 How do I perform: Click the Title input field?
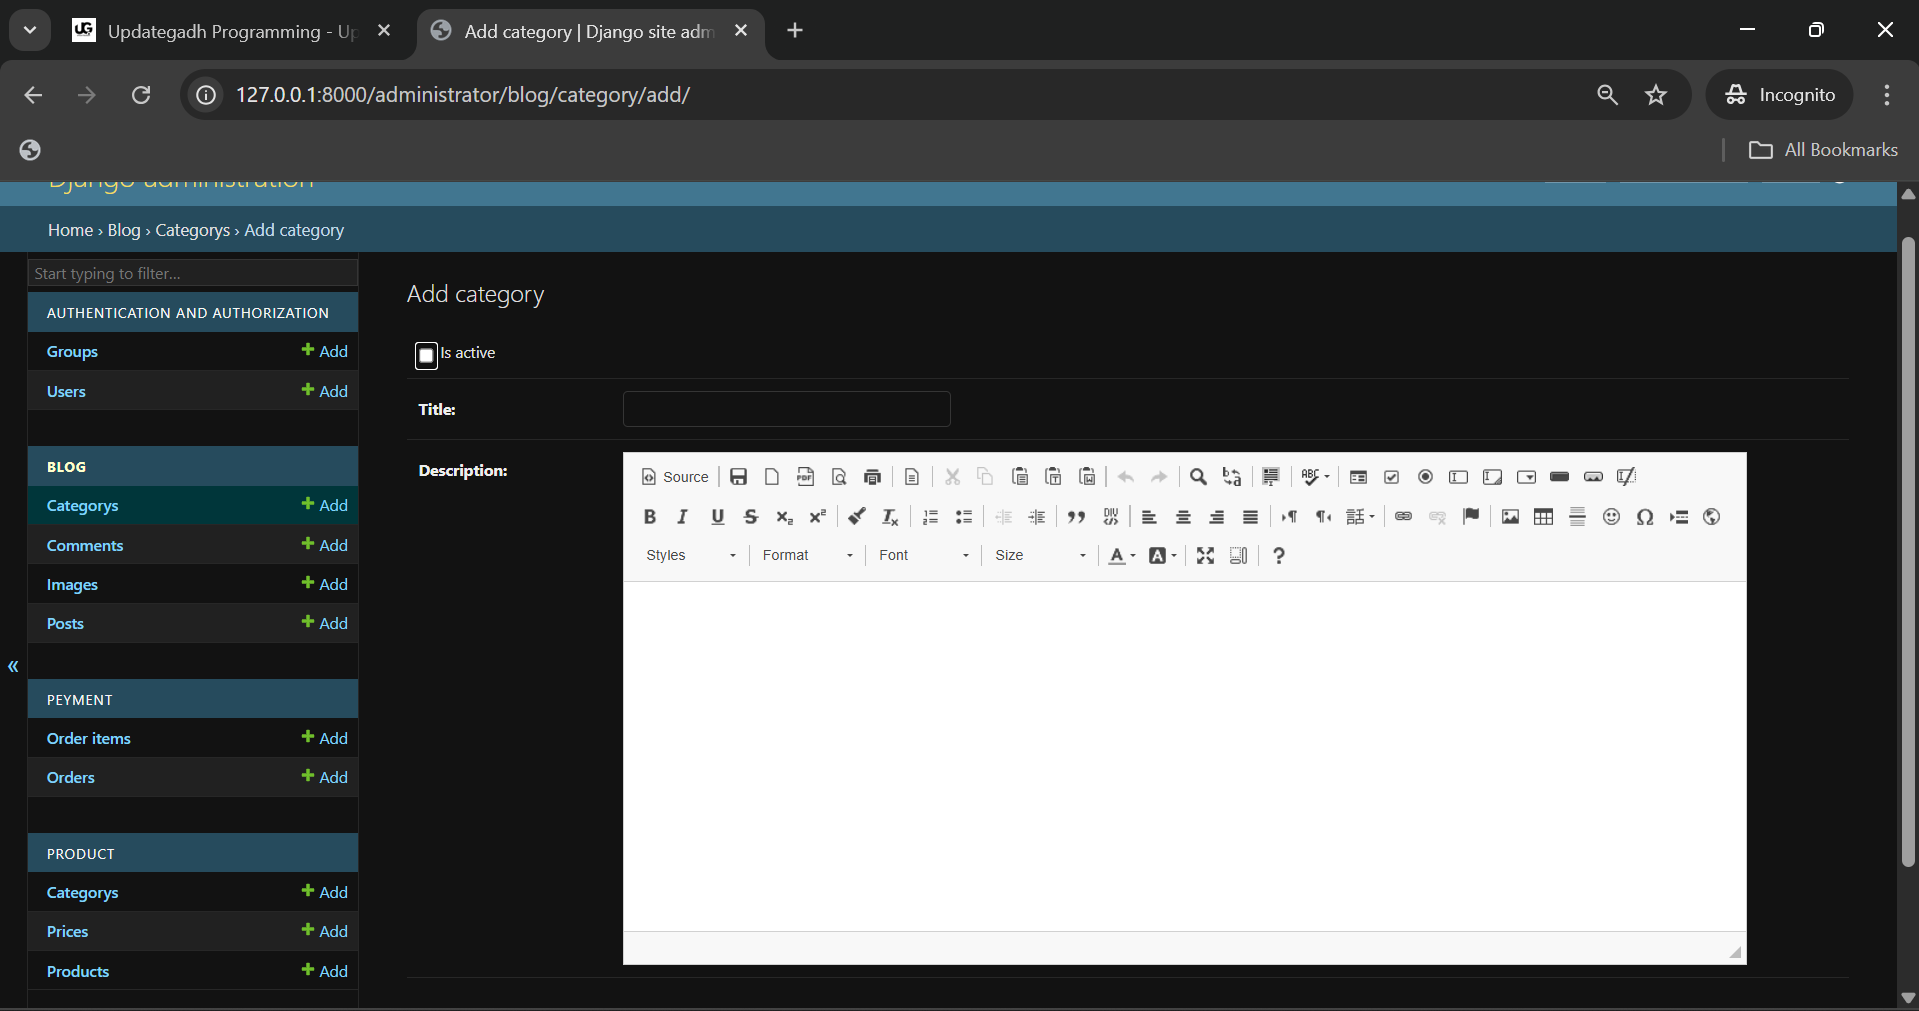786,409
